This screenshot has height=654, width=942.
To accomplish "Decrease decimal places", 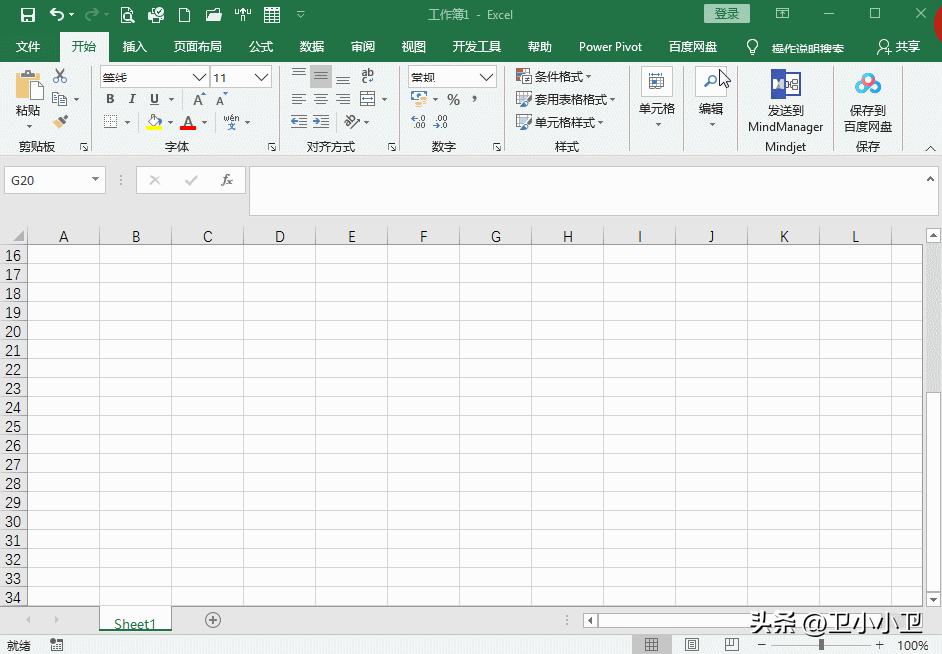I will coord(440,122).
